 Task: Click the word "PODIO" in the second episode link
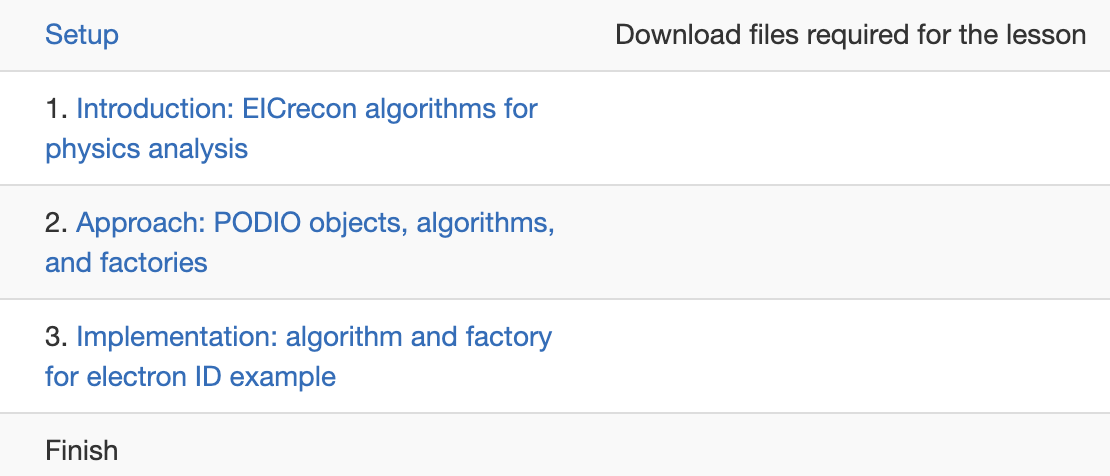pos(257,222)
